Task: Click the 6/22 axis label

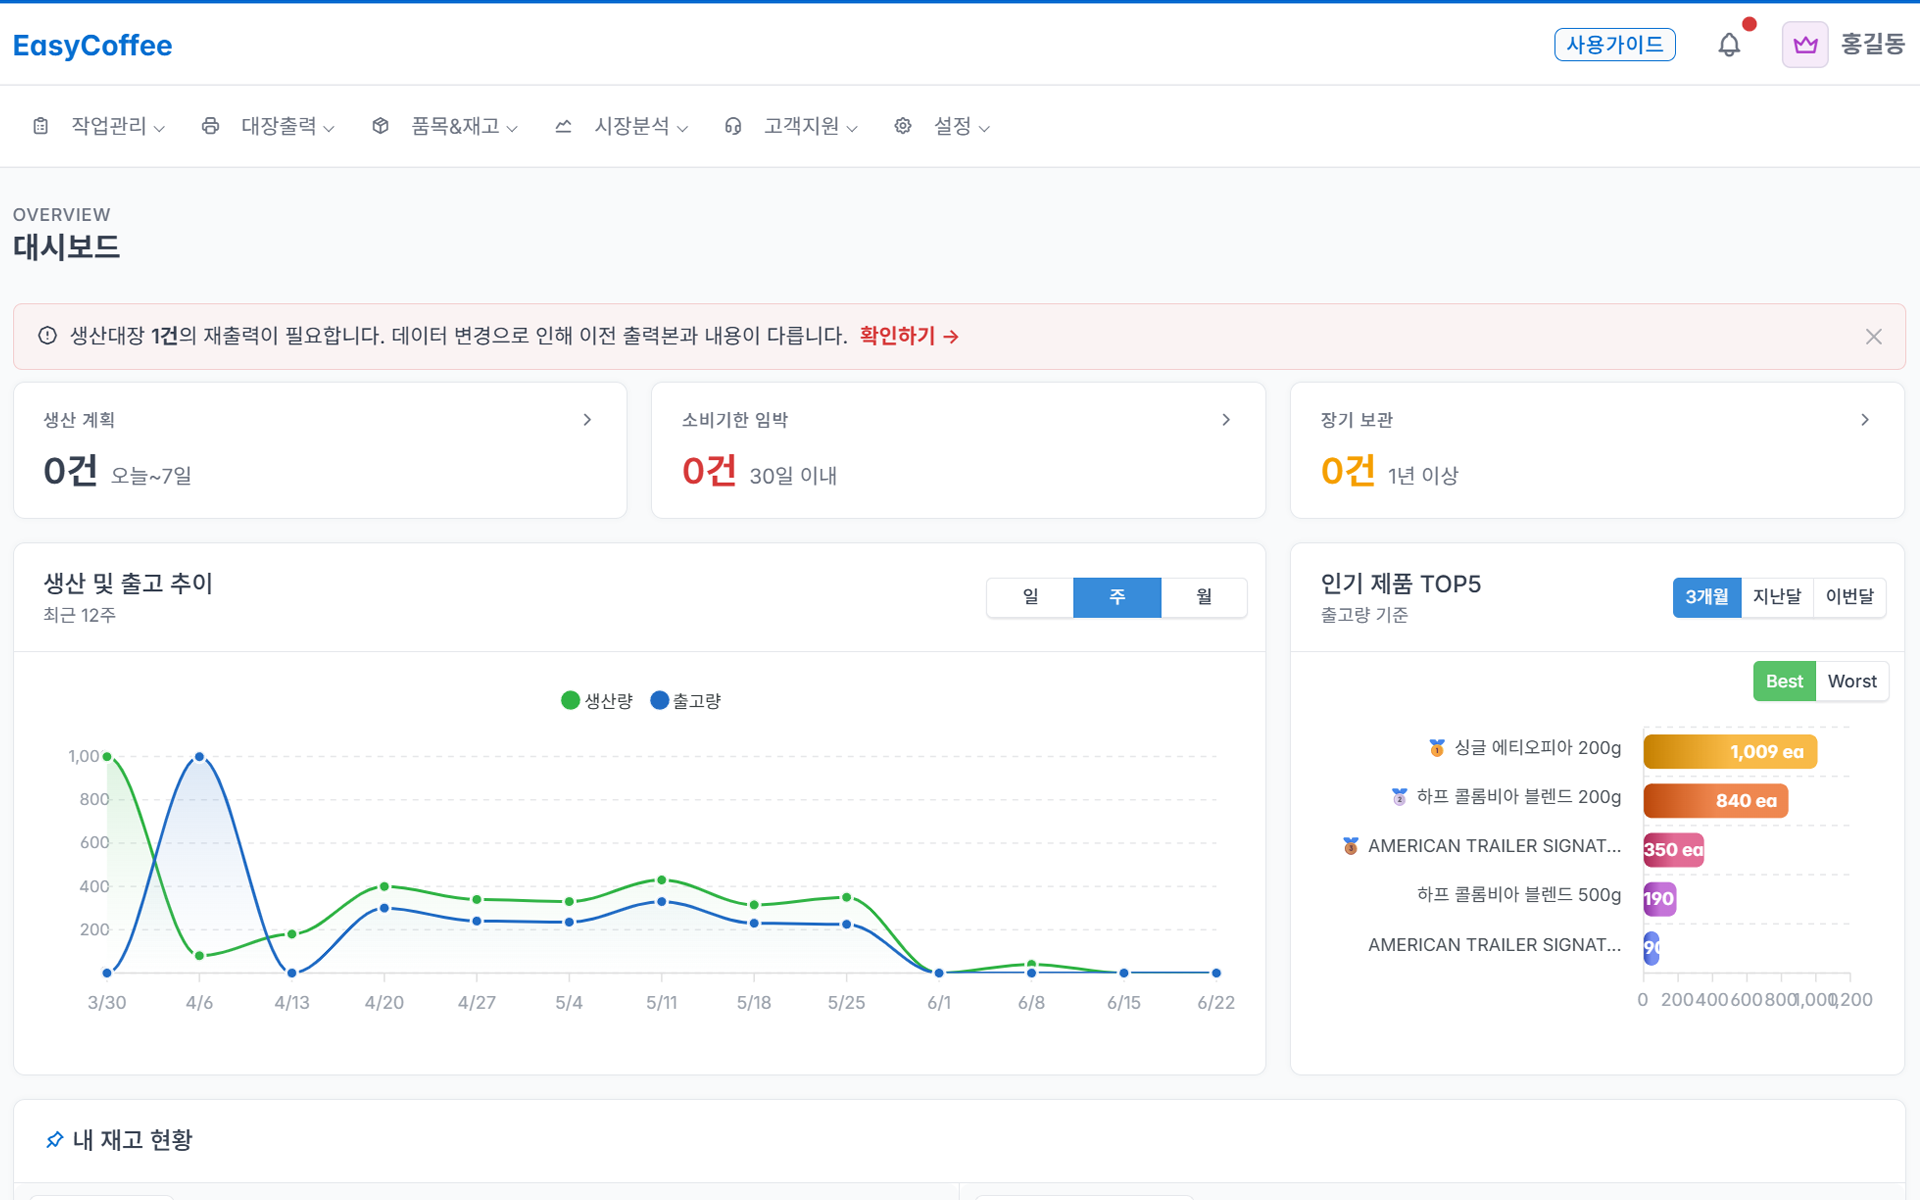Action: click(x=1216, y=1003)
